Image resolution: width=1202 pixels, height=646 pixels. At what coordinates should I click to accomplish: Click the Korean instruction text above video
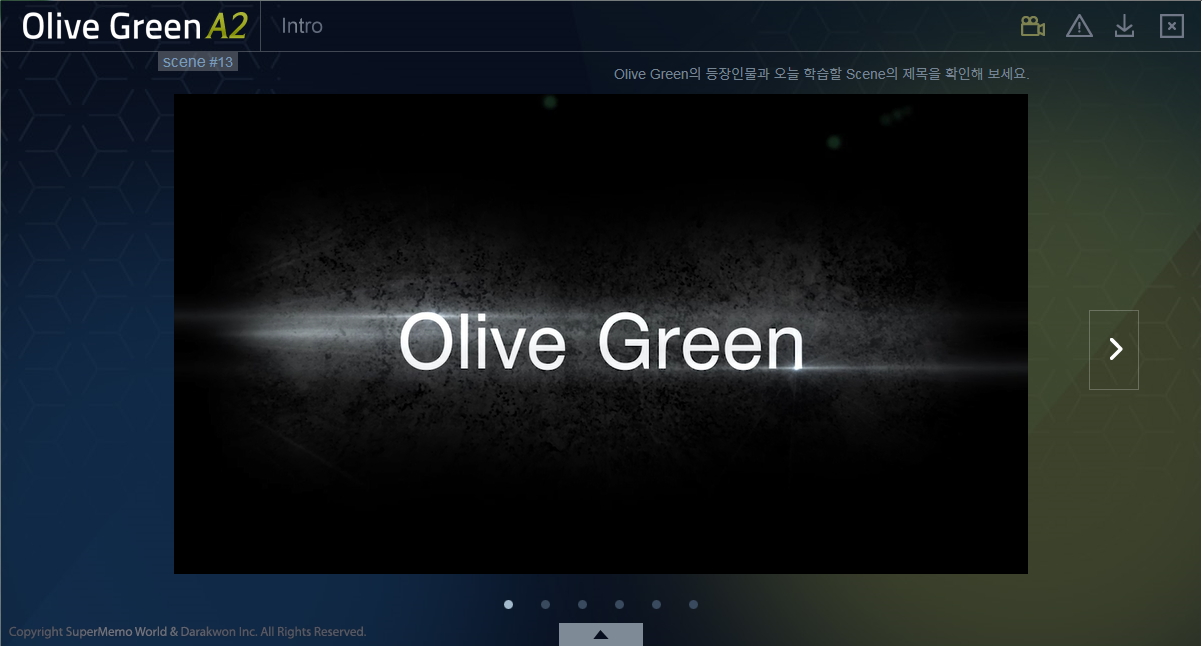(820, 74)
